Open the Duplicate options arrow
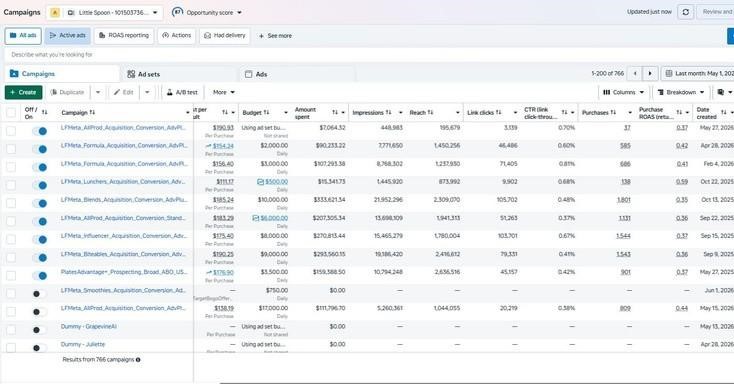 pyautogui.click(x=98, y=92)
